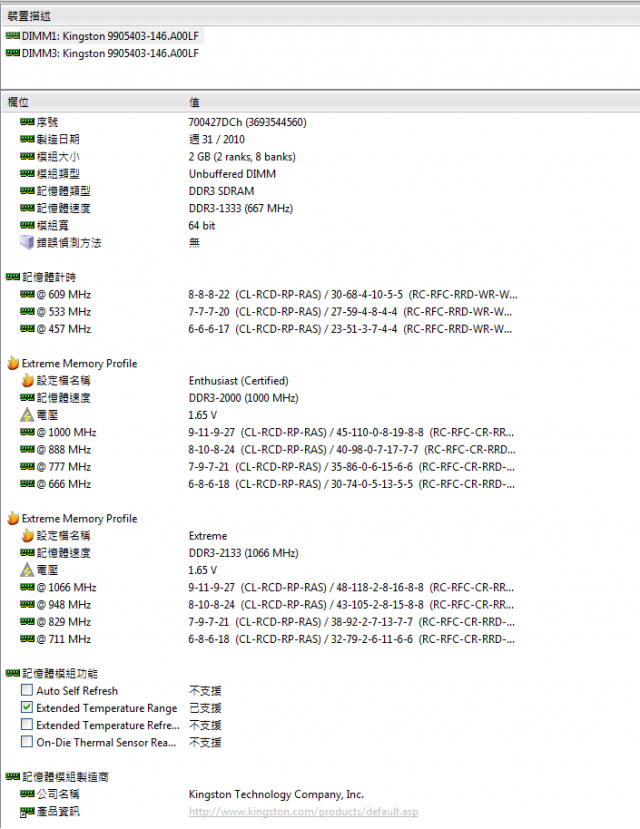Click the voltage warning icon in Enthusiast profile
640x829 pixels.
coord(27,415)
